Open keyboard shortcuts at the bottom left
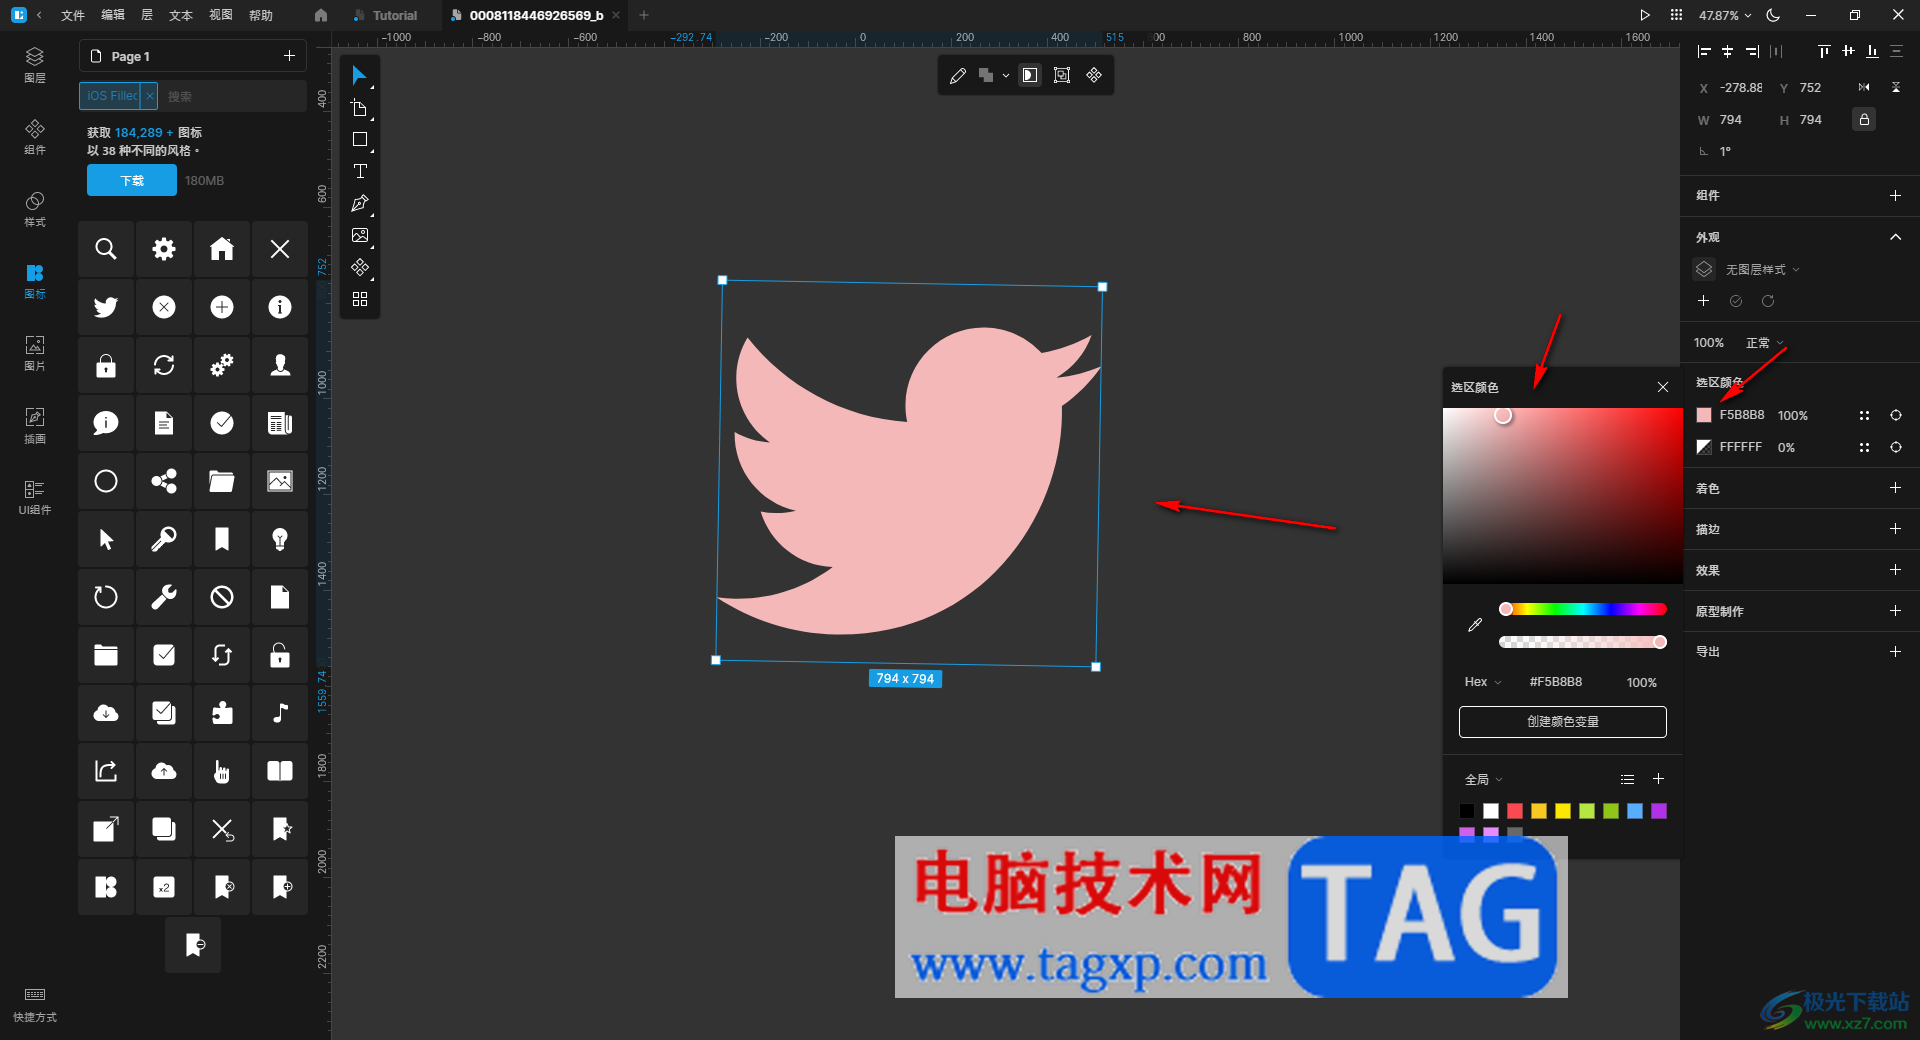This screenshot has height=1040, width=1920. 35,1004
